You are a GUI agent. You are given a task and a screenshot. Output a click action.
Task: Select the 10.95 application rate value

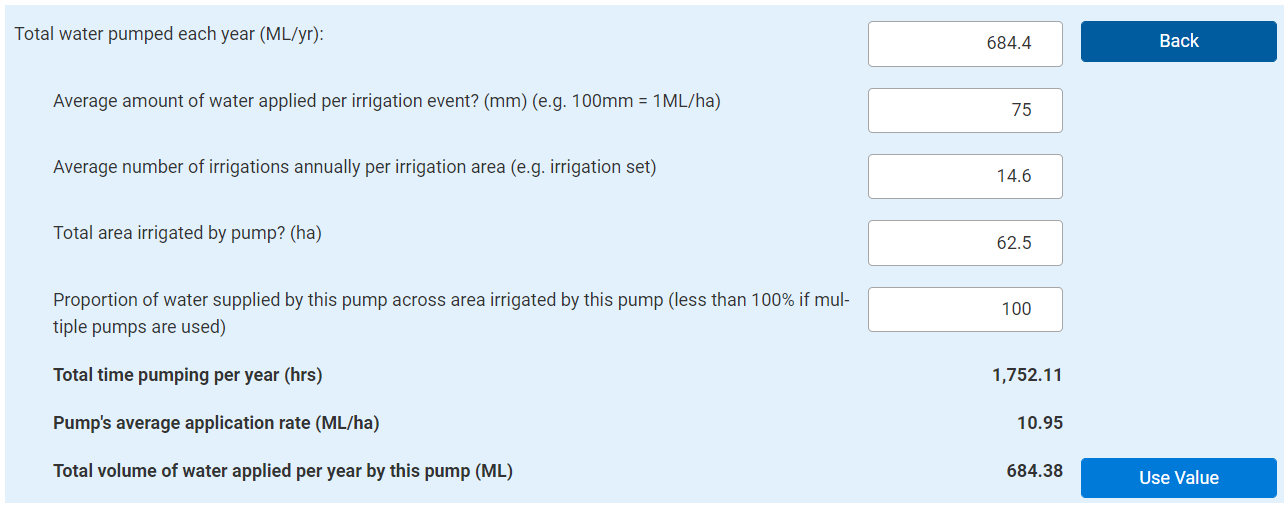tap(1040, 423)
